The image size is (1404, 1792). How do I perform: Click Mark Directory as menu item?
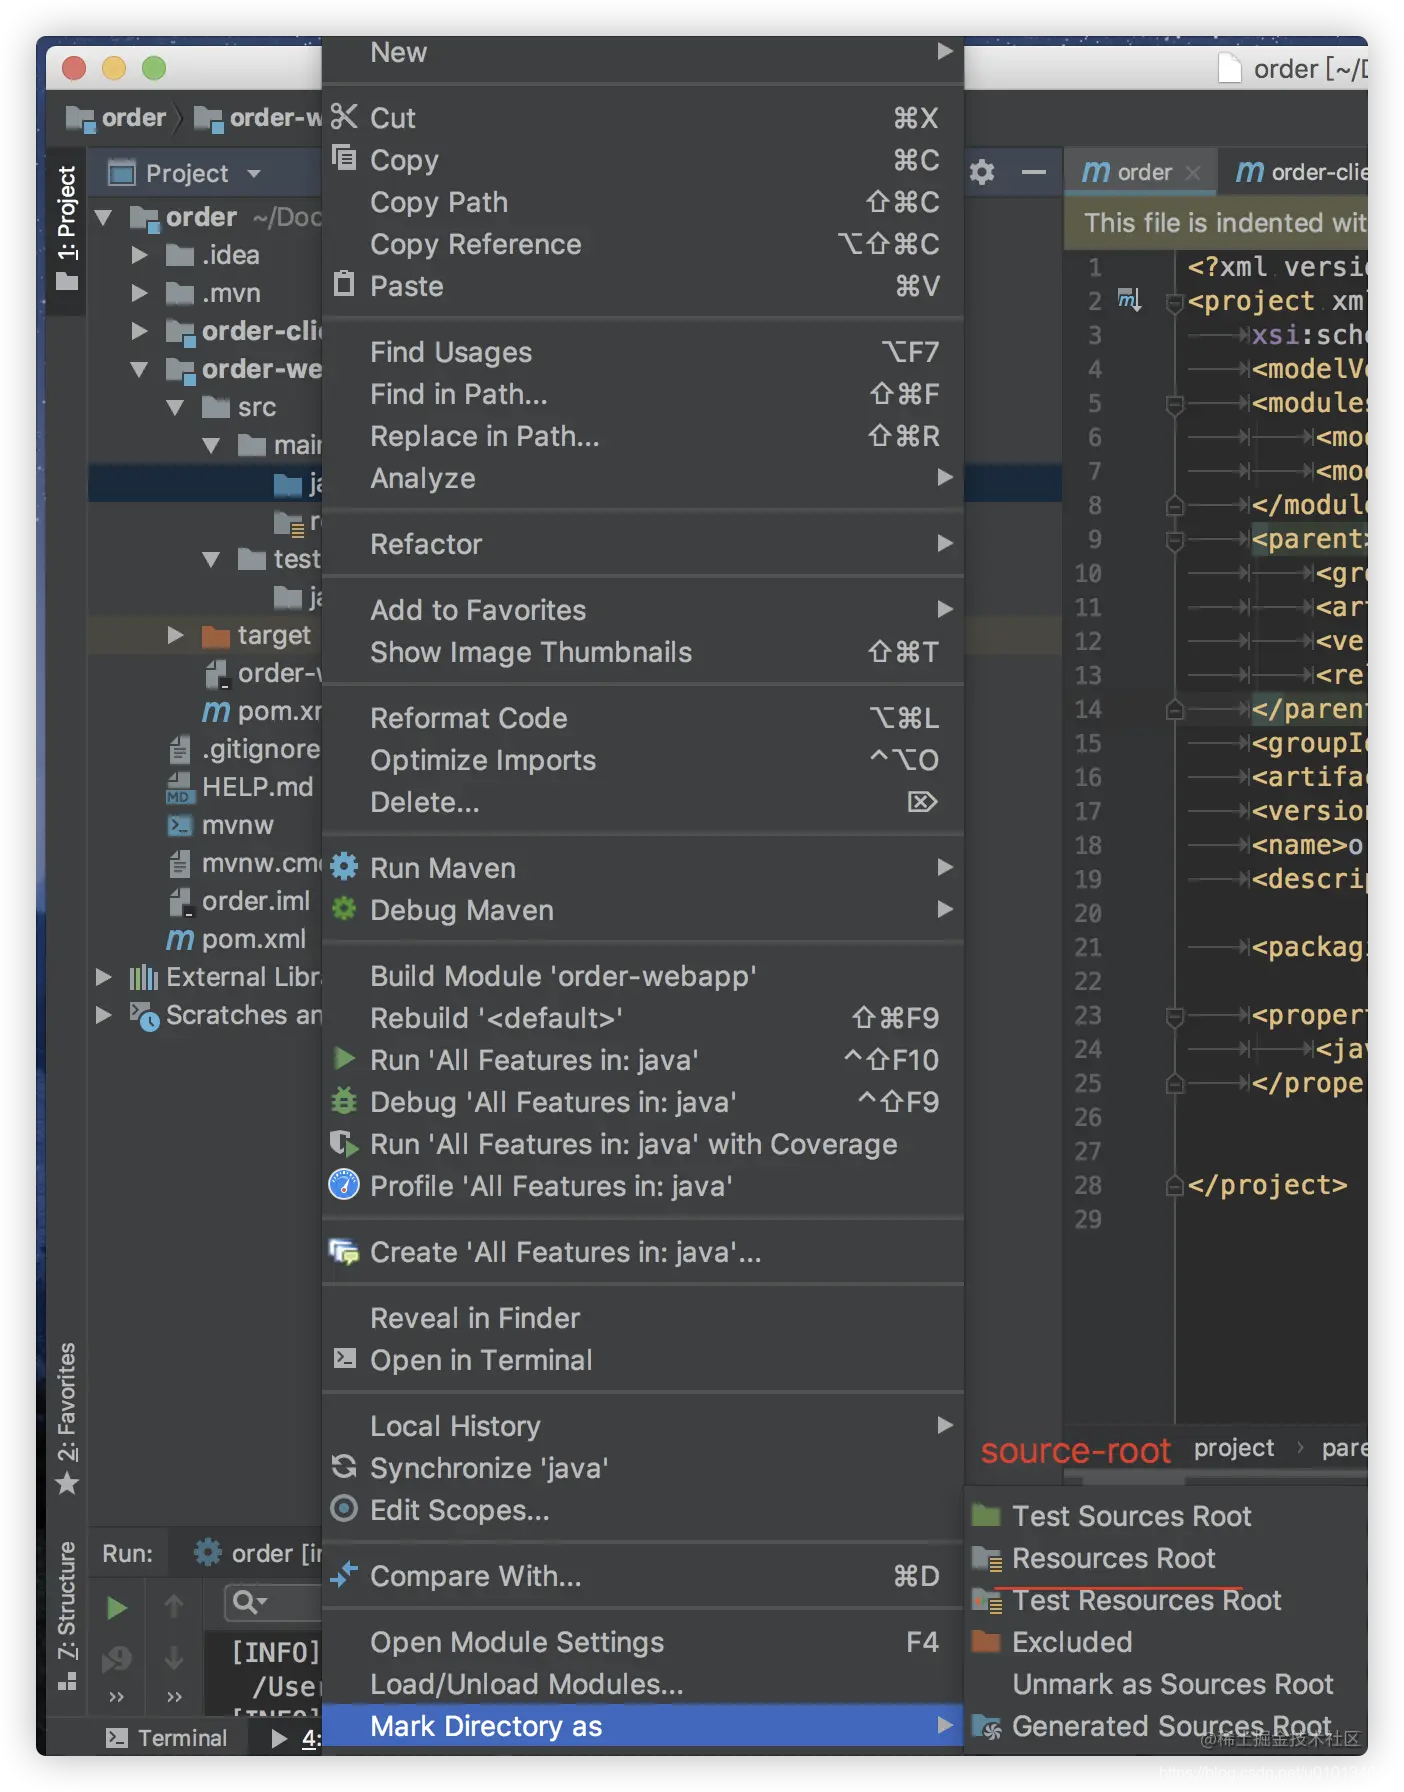[x=643, y=1726]
